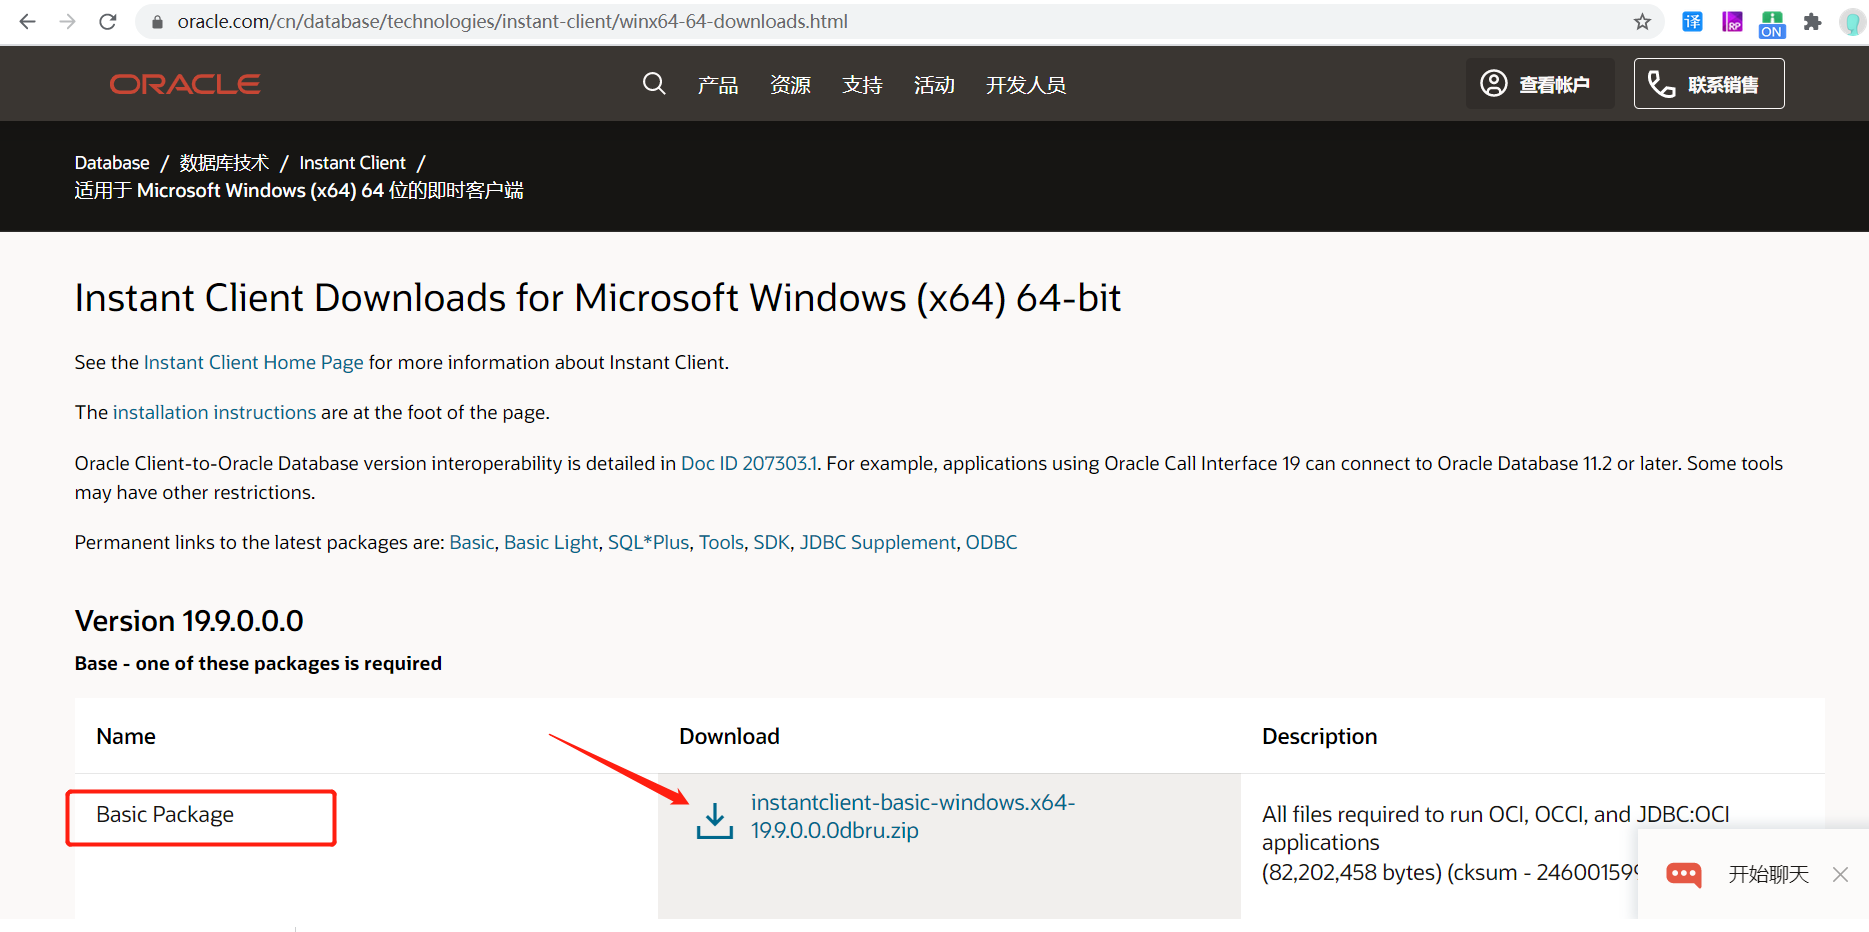Image resolution: width=1869 pixels, height=932 pixels.
Task: Click the browser profile avatar
Action: (x=1852, y=21)
